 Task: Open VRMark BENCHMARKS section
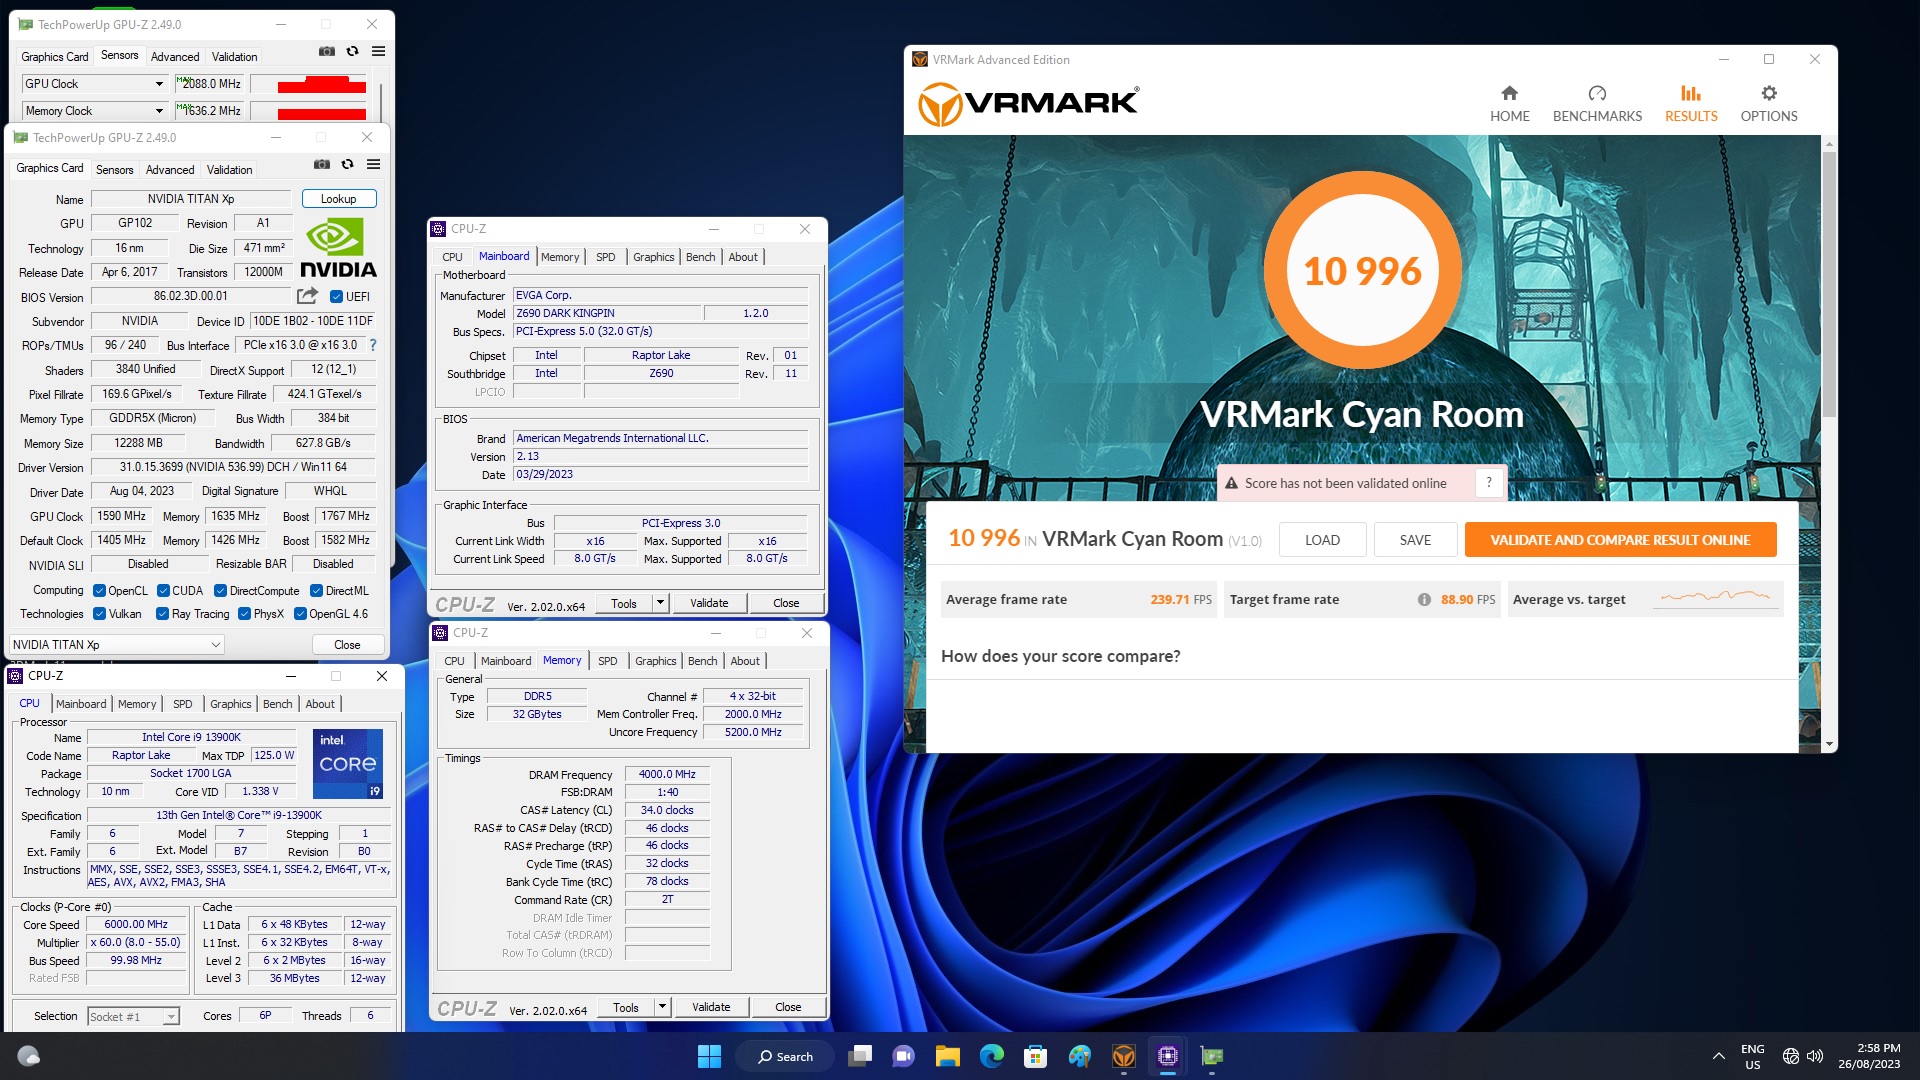tap(1597, 104)
